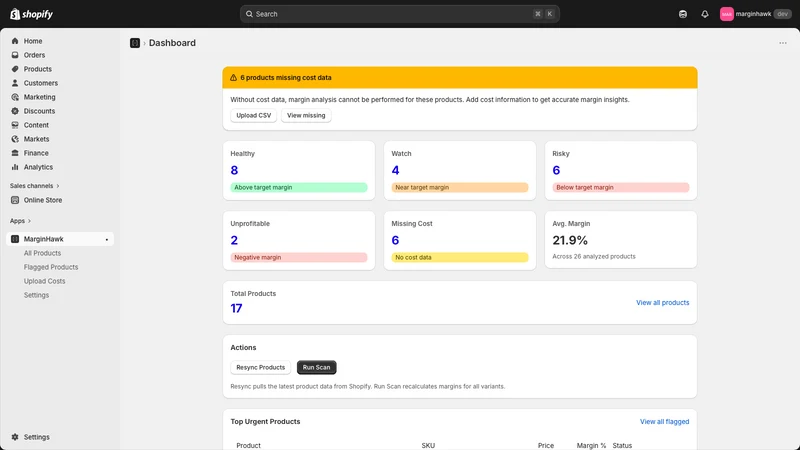Click the Missing Cost card
Image resolution: width=800 pixels, height=450 pixels.
coord(460,240)
